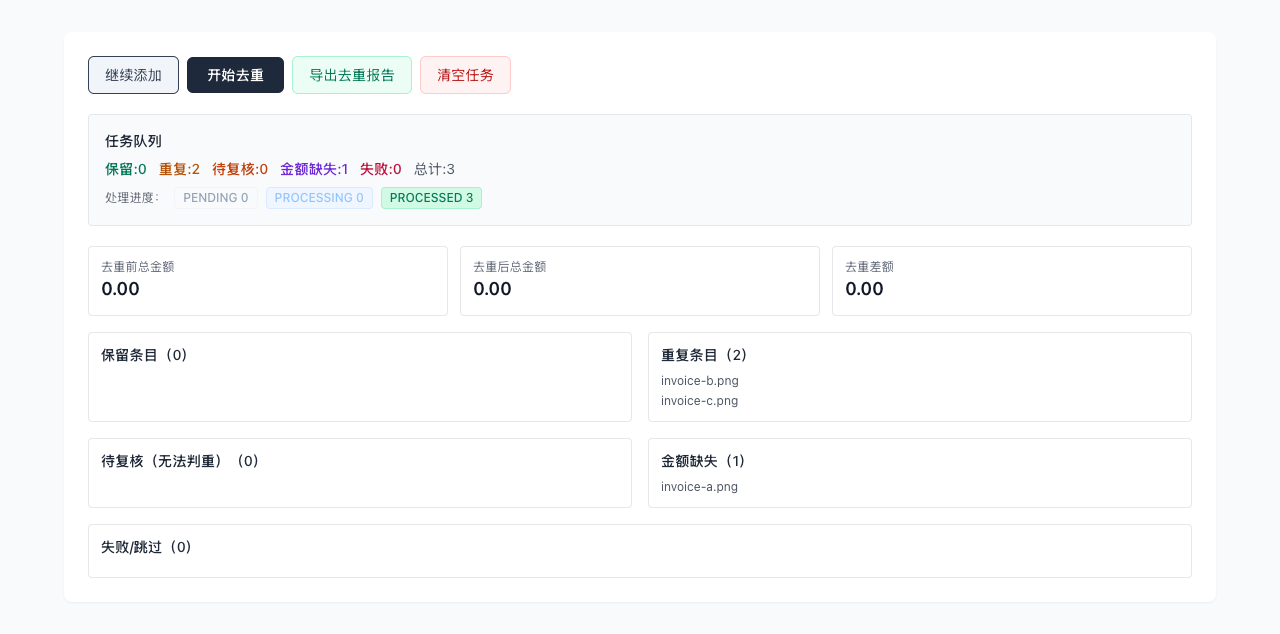
Task: Click the PROCESSING 0 status badge
Action: 319,198
